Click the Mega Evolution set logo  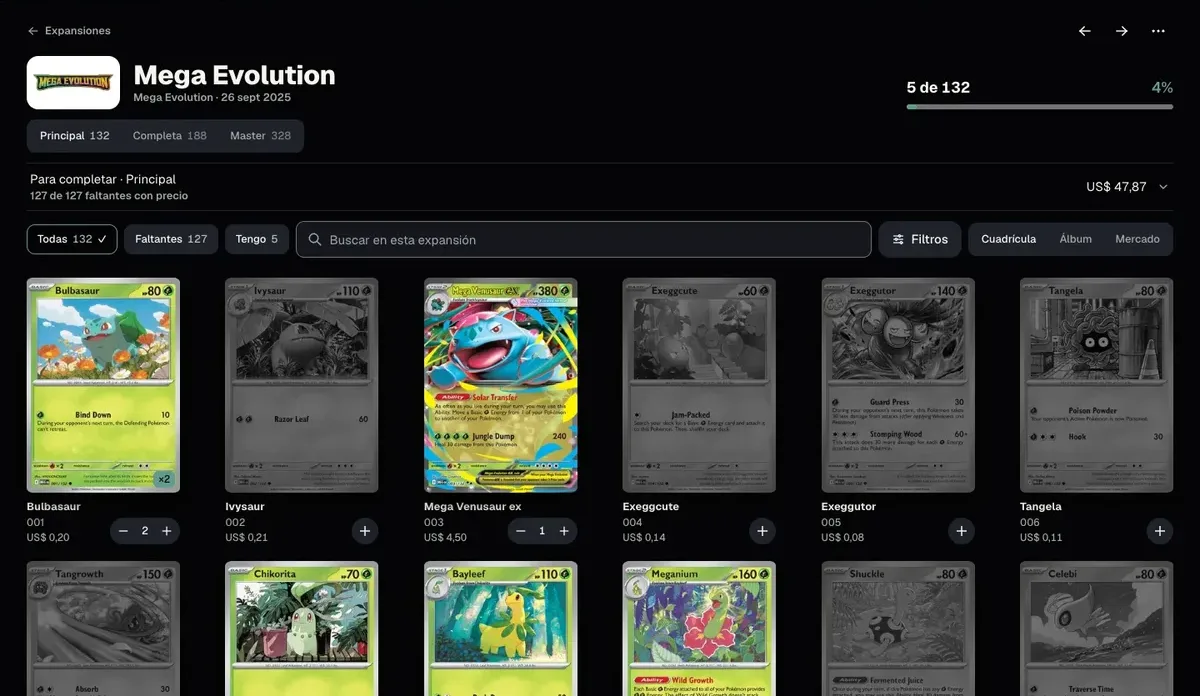pyautogui.click(x=73, y=82)
